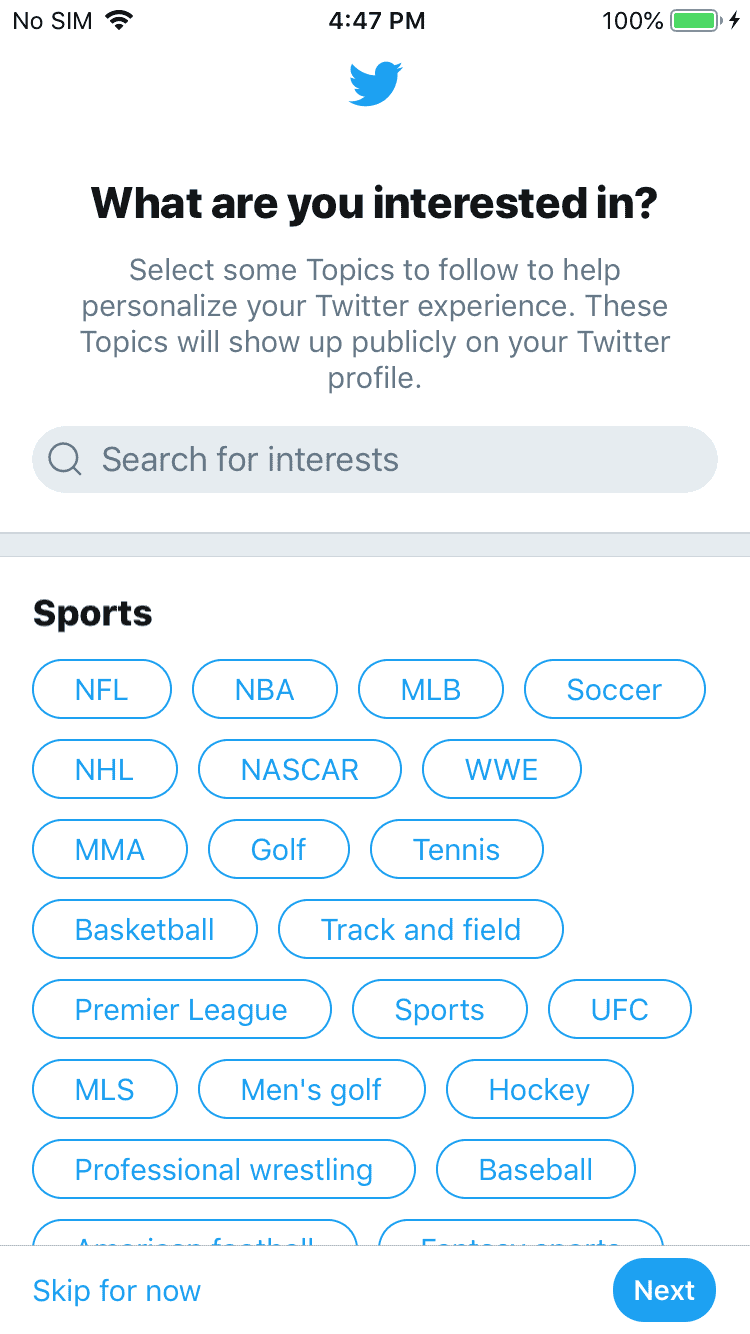Image resolution: width=750 pixels, height=1334 pixels.
Task: Toggle the Track and field topic
Action: coord(420,929)
